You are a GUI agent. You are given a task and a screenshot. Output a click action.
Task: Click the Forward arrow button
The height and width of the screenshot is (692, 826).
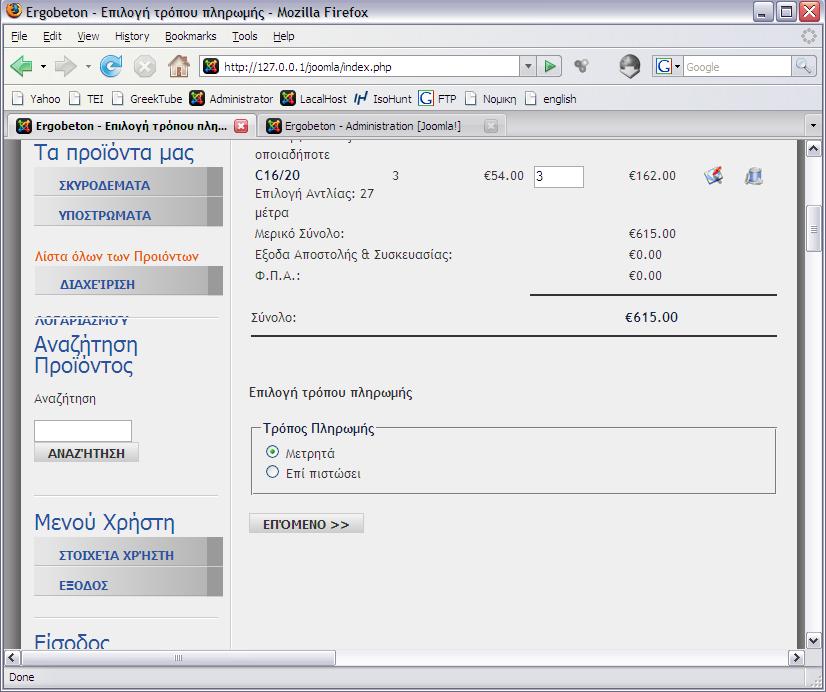pos(66,67)
